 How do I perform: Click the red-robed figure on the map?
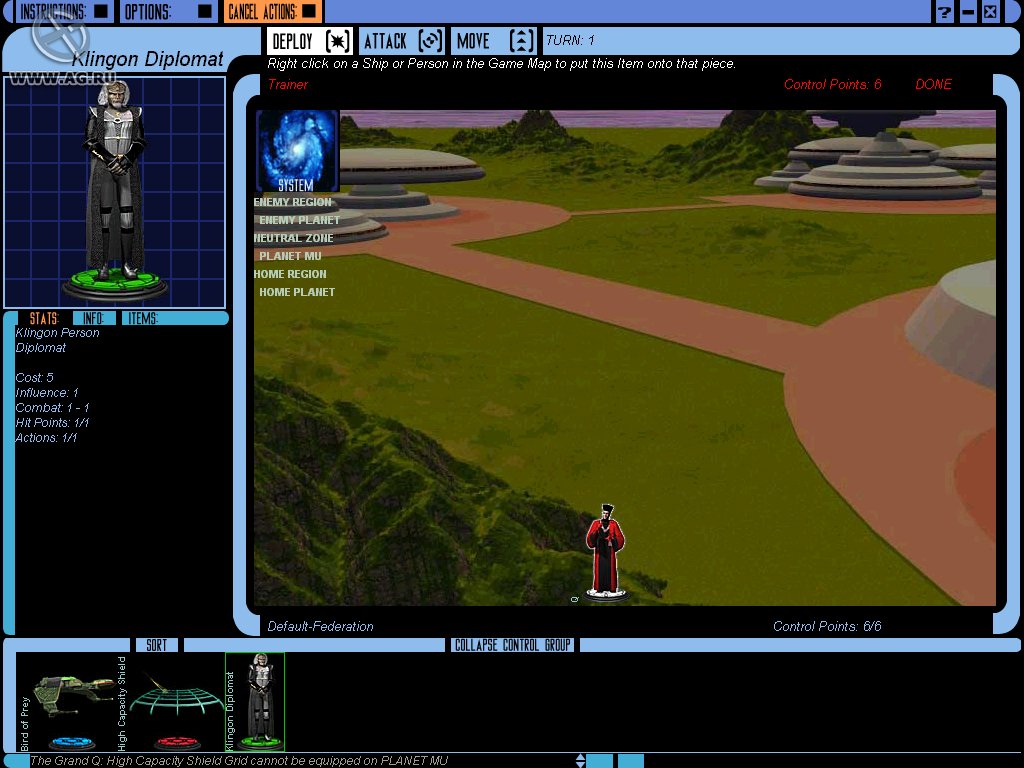605,552
